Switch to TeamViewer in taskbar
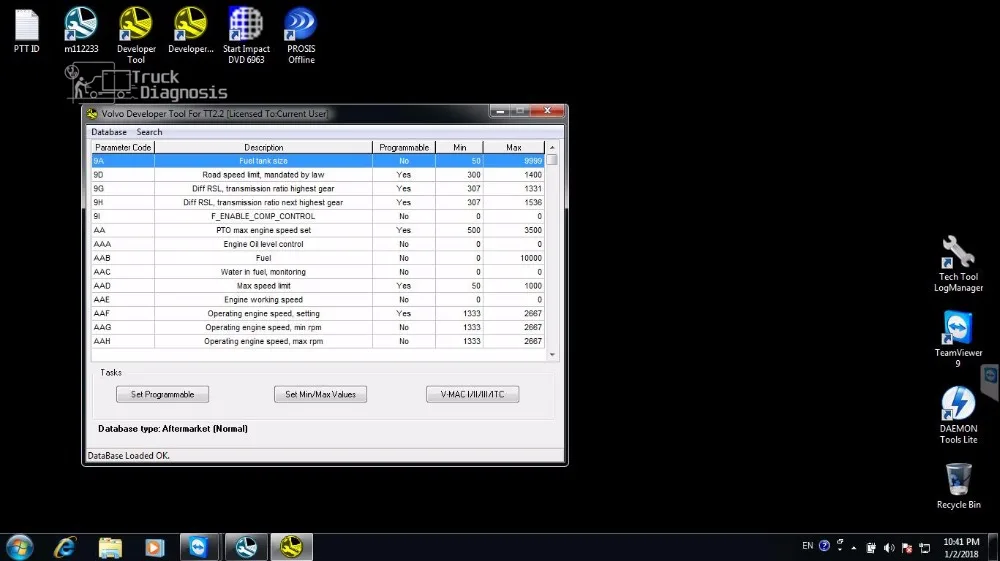This screenshot has width=1000, height=561. coord(199,548)
